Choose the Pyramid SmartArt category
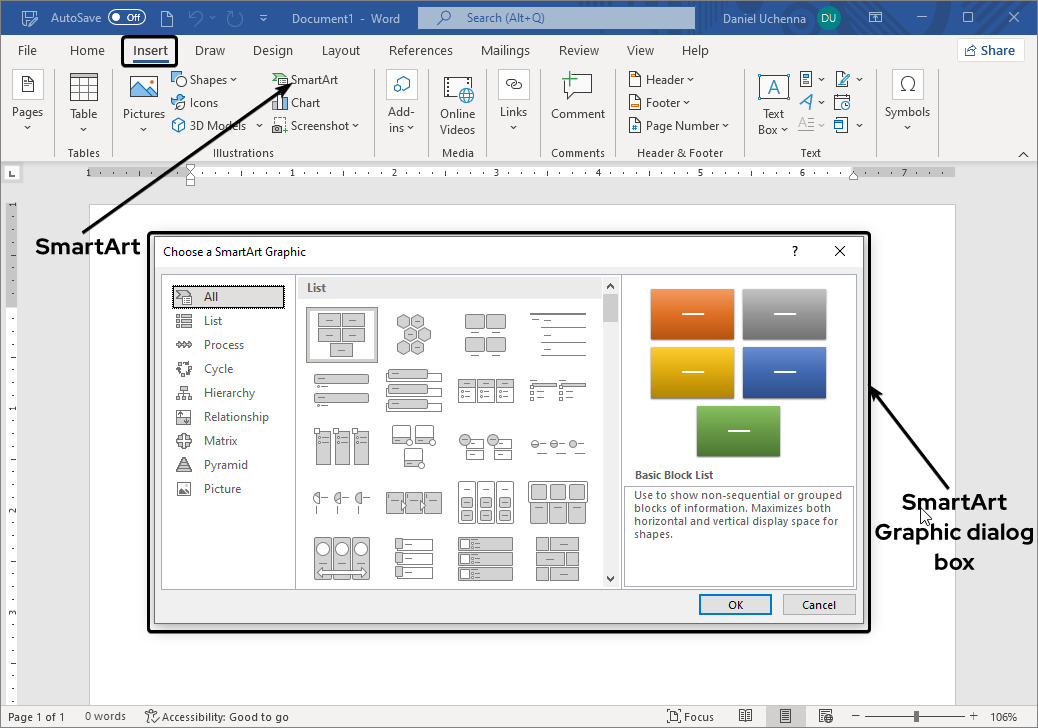 pos(225,465)
